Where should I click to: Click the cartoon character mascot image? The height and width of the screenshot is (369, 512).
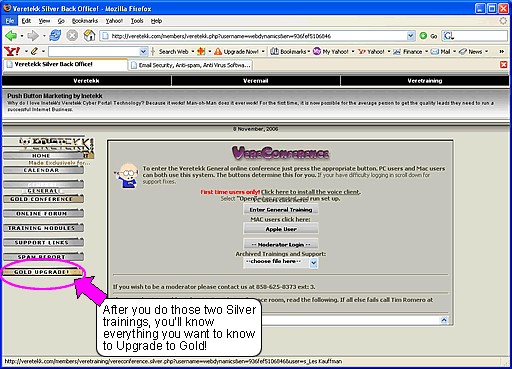click(x=127, y=176)
